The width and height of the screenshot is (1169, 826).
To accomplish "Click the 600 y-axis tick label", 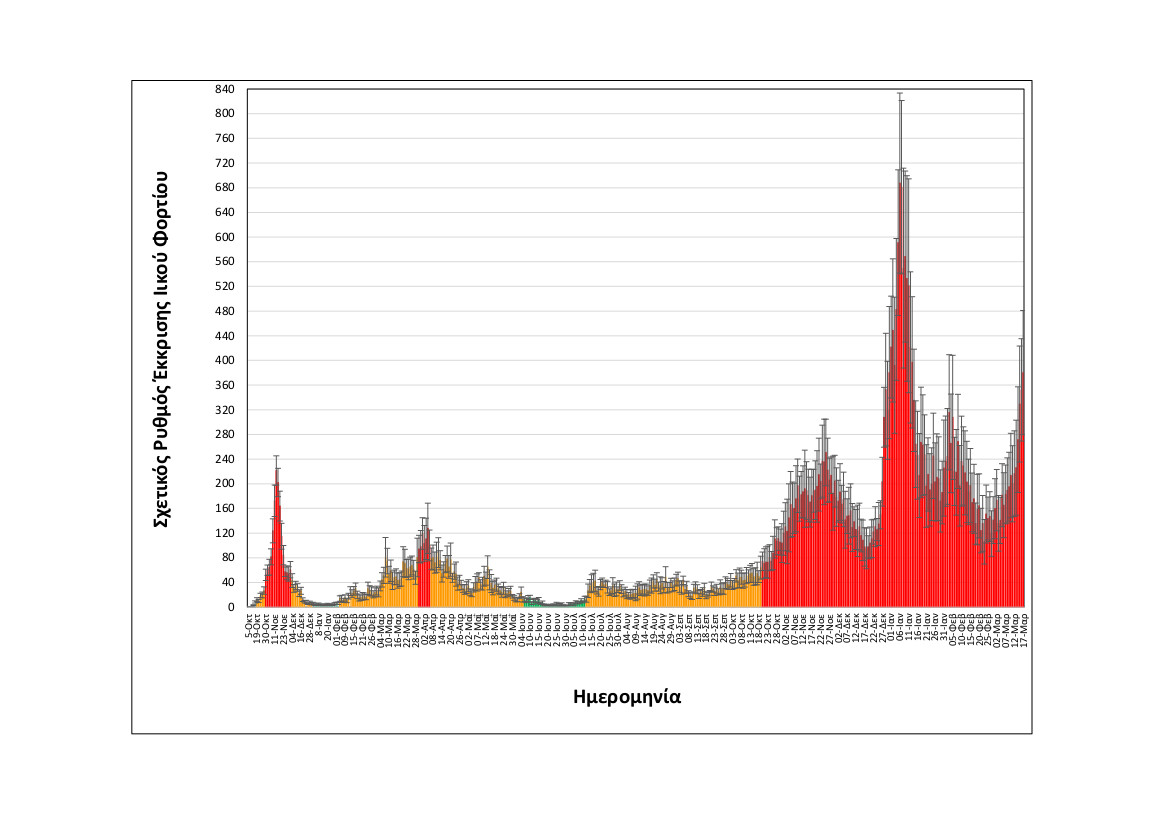I will tap(224, 237).
